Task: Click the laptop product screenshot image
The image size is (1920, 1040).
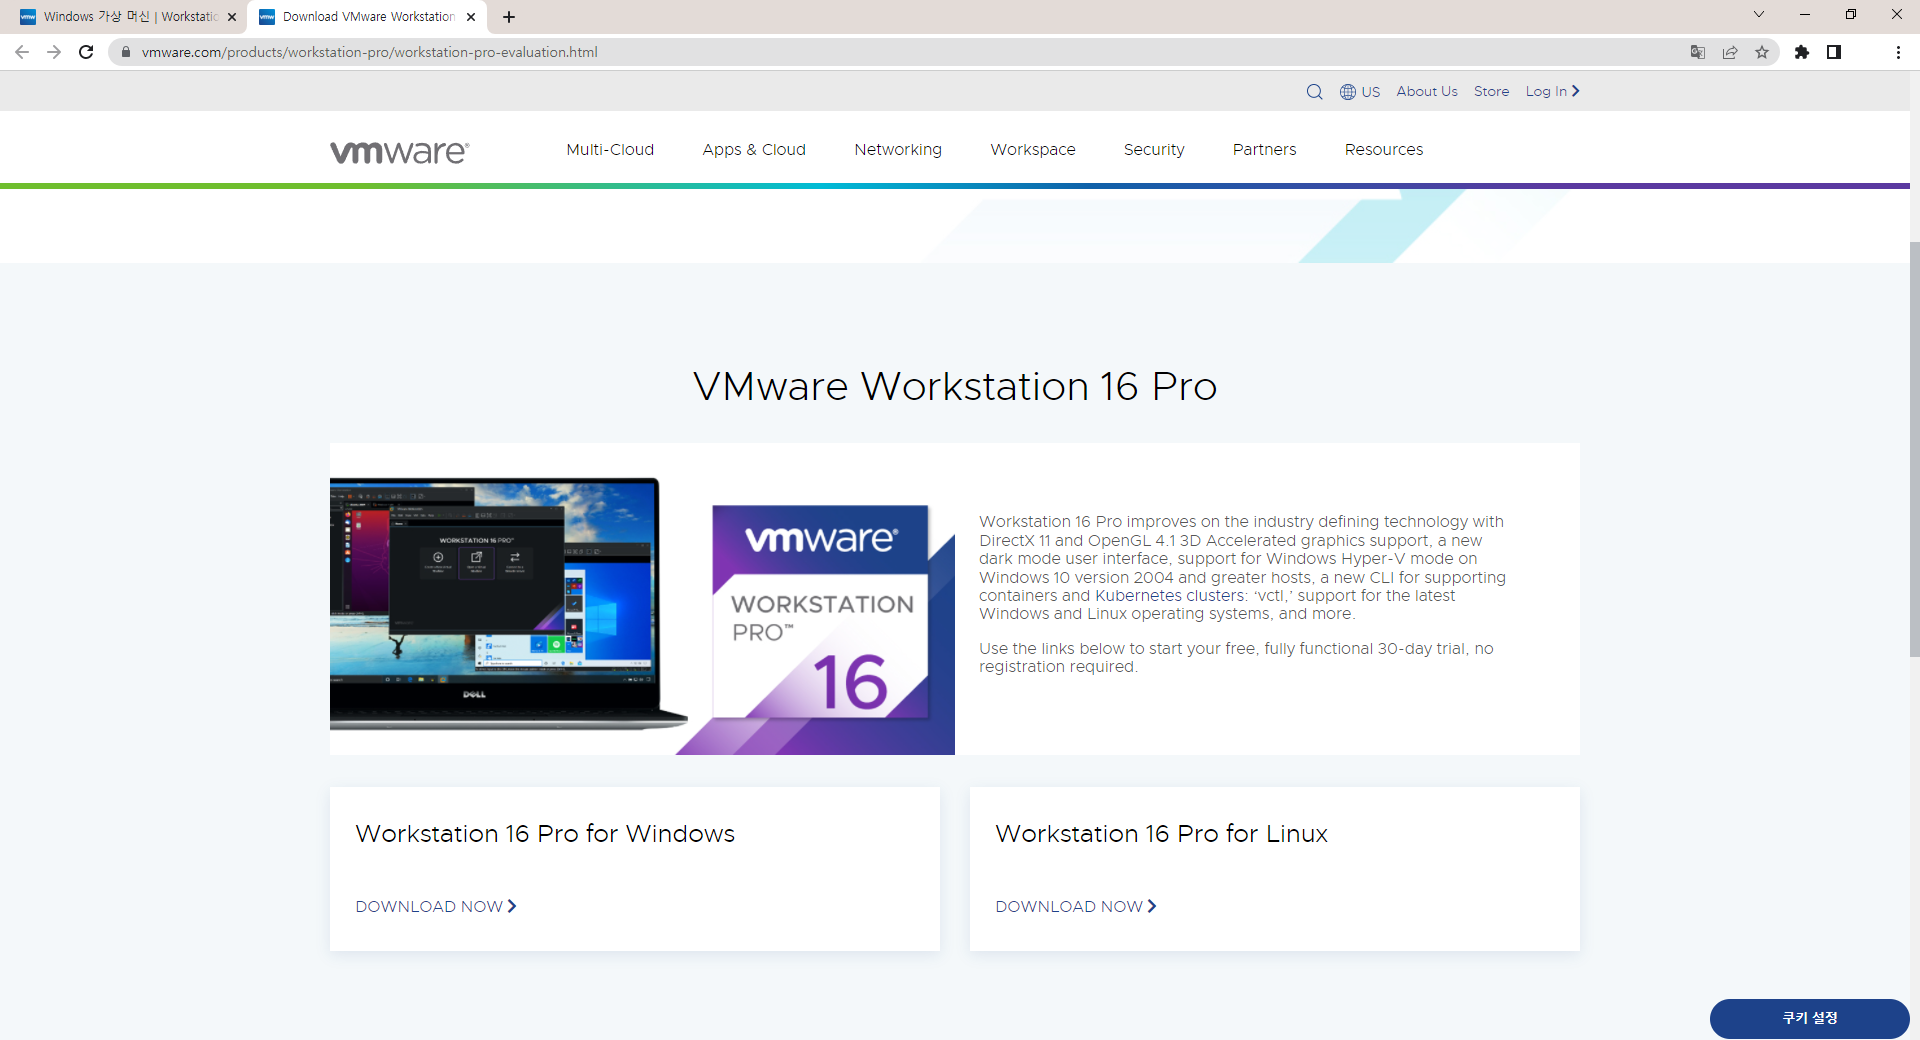Action: [508, 603]
